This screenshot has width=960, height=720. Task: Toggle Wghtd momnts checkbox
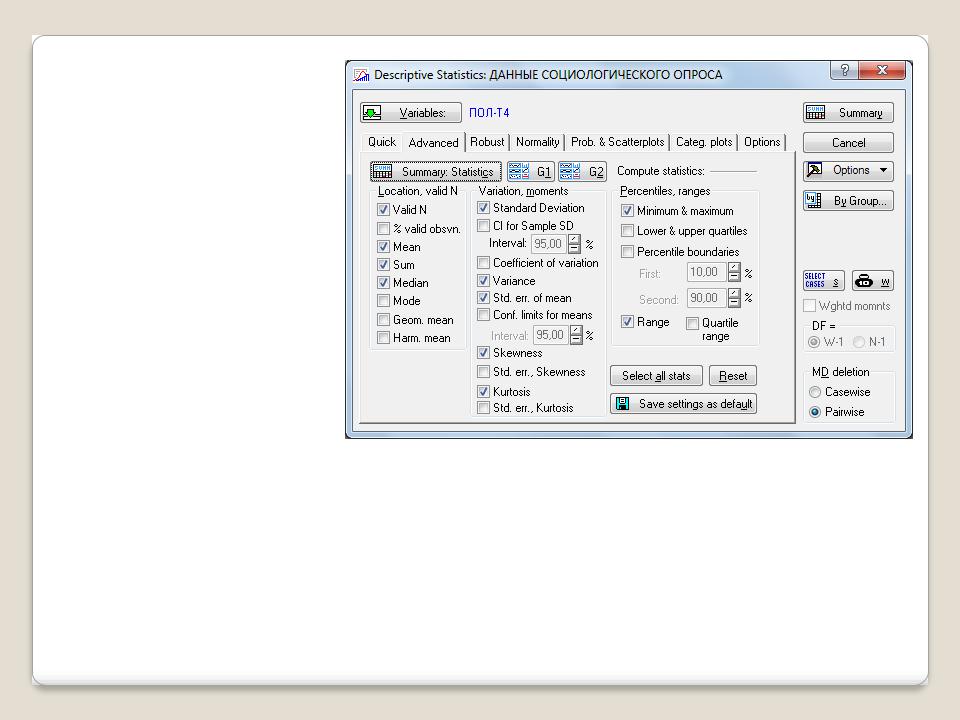pyautogui.click(x=809, y=306)
